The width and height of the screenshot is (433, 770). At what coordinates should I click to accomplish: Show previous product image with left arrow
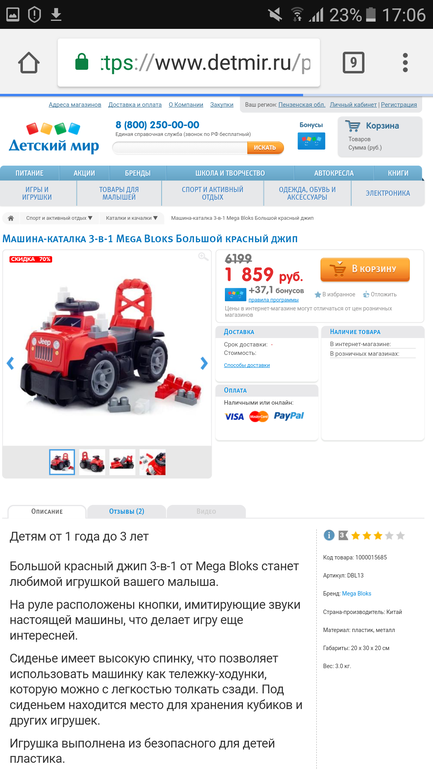[10, 363]
